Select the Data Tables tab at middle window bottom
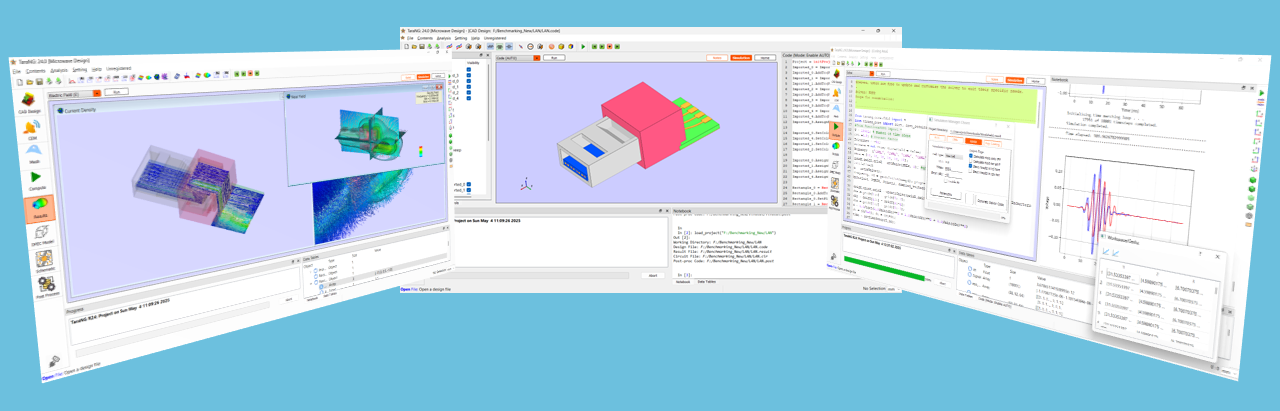The height and width of the screenshot is (411, 1280). [705, 283]
